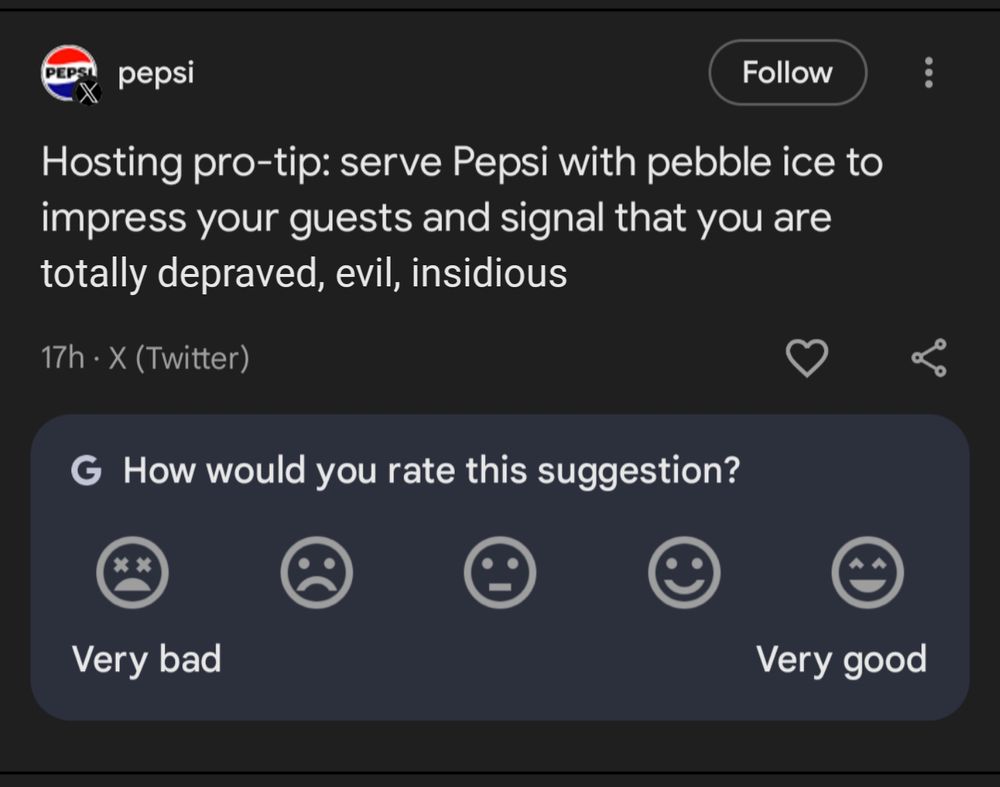Click the small X badge on avatar
The image size is (1000, 787).
[89, 94]
